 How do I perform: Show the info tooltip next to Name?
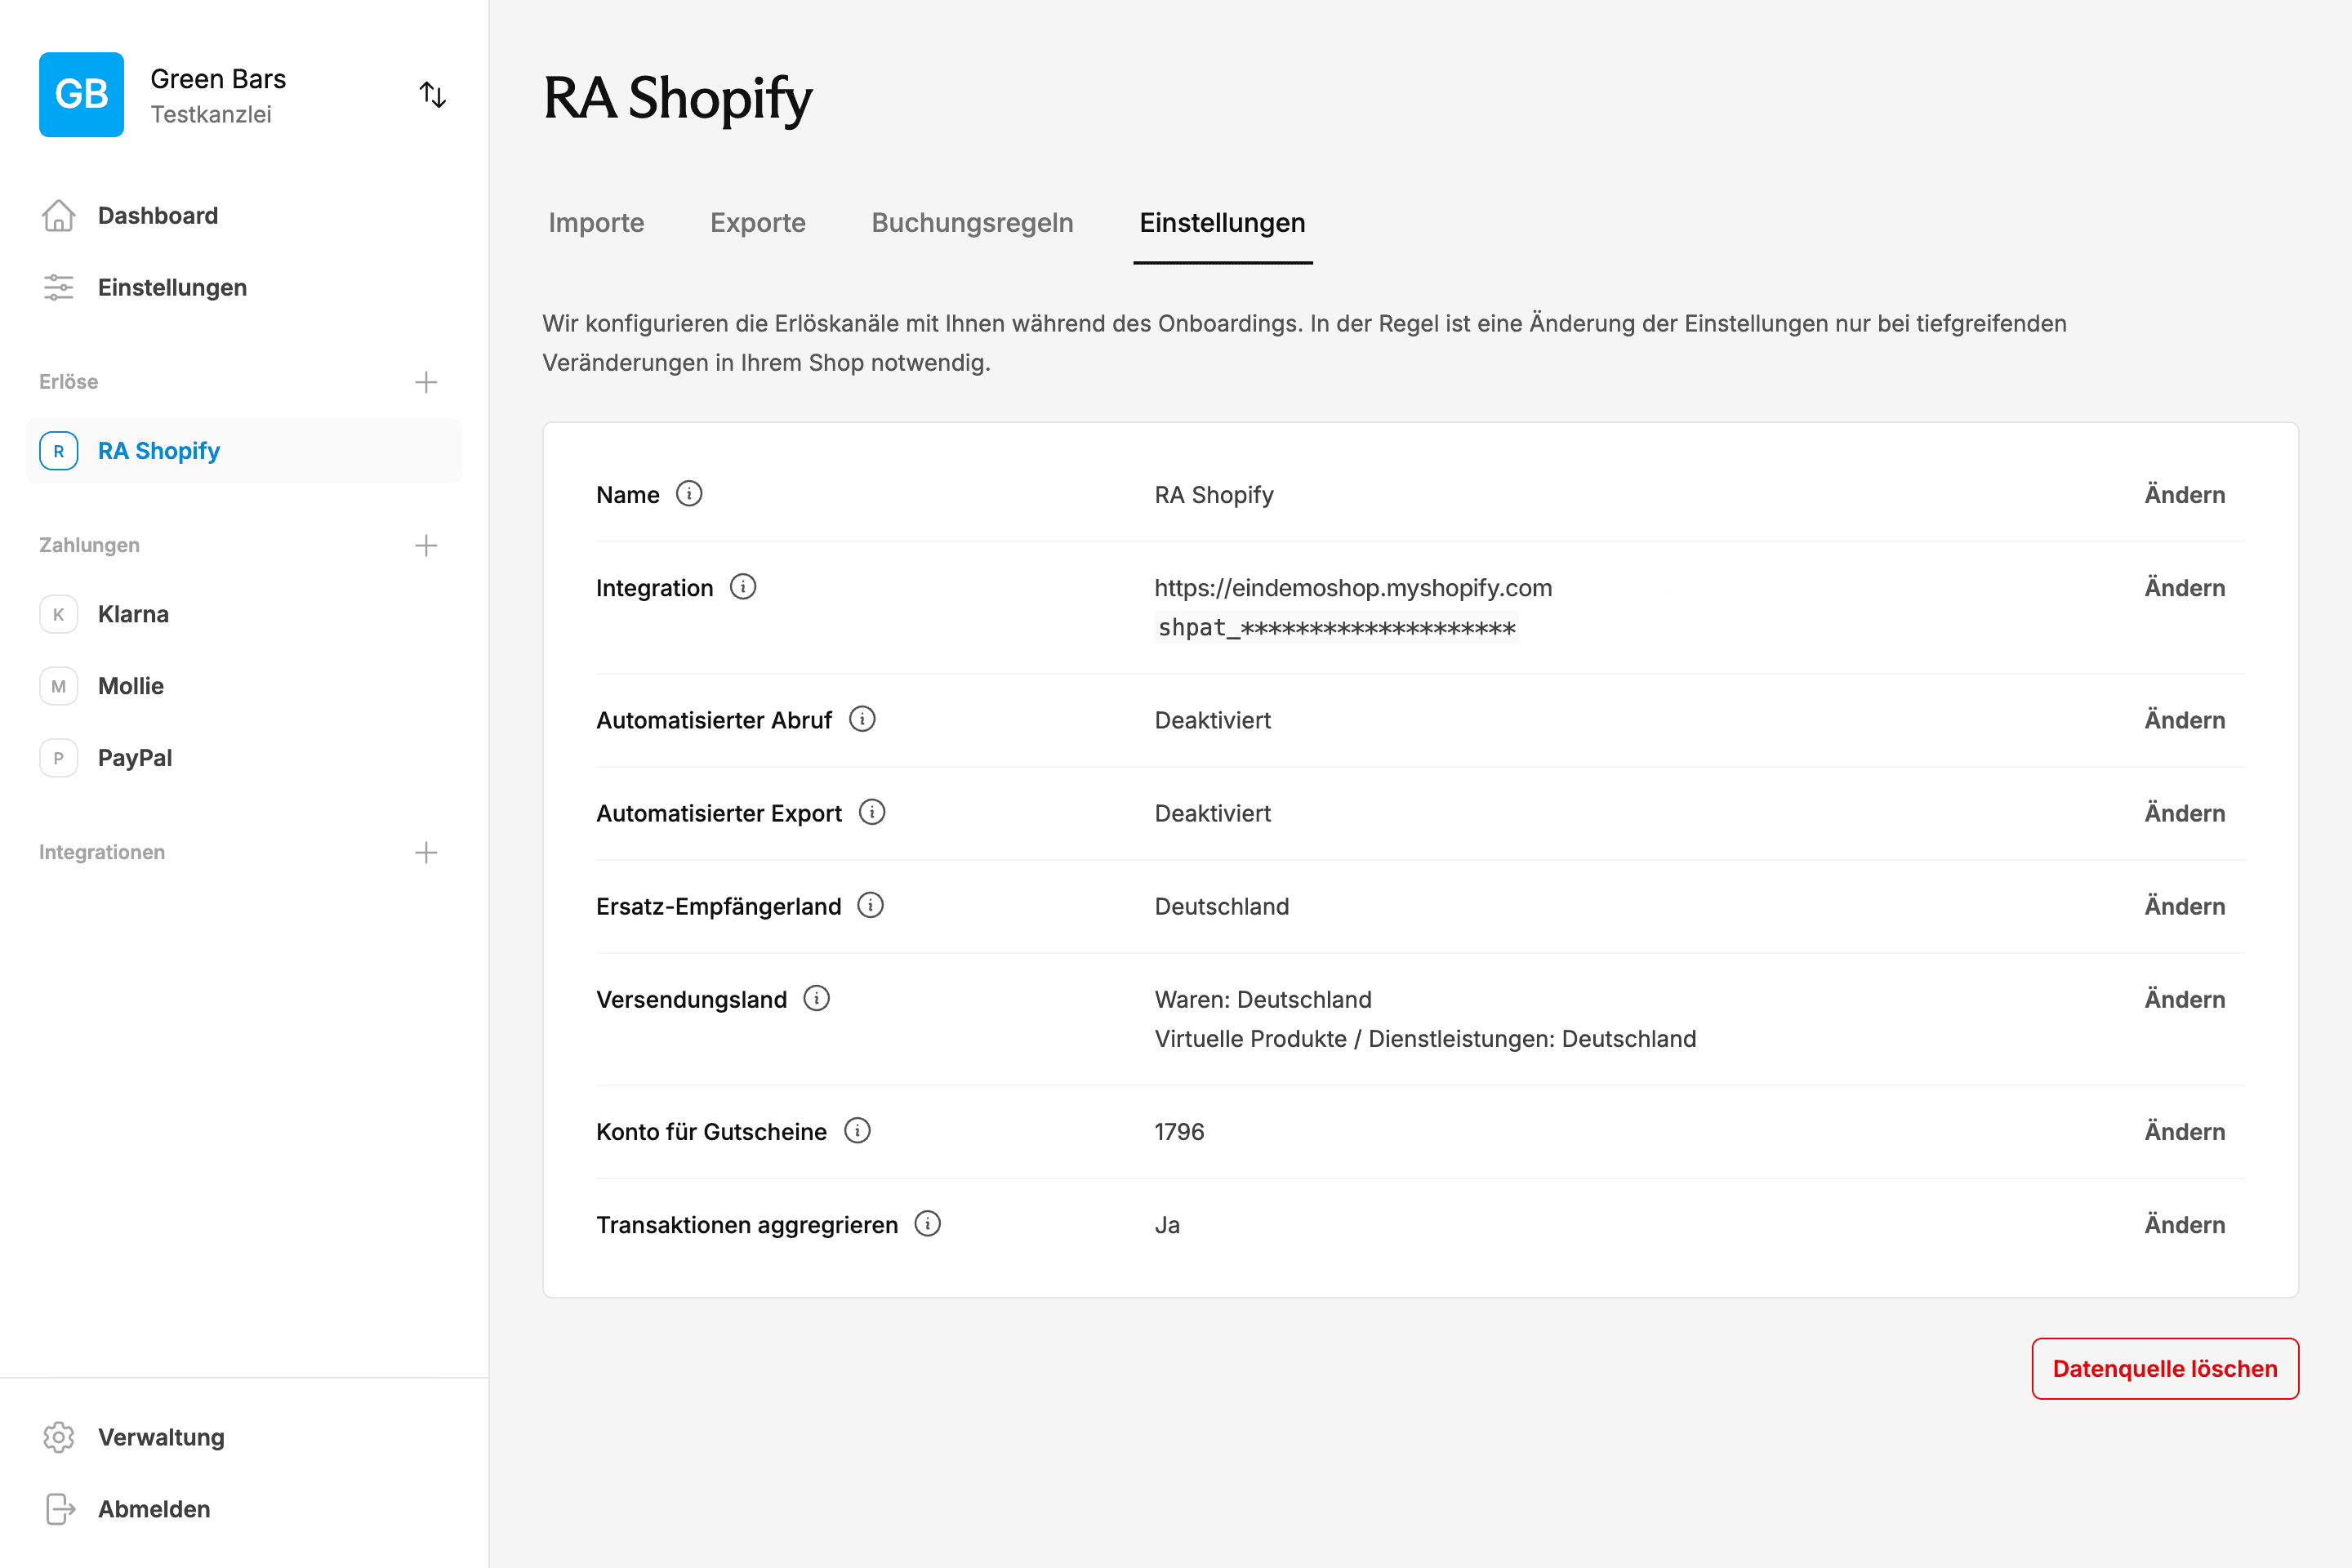[689, 493]
